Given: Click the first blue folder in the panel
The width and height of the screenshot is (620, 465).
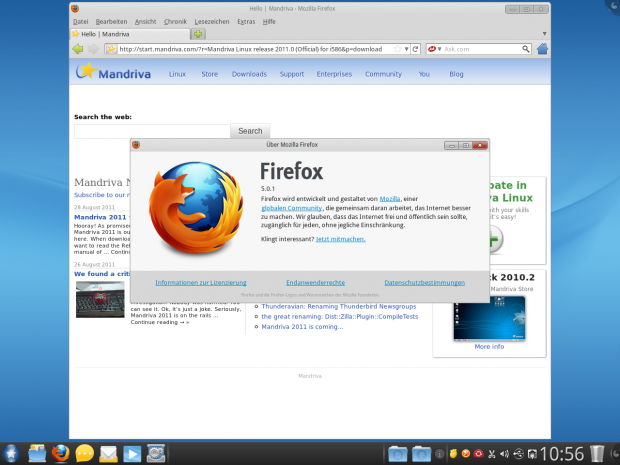Looking at the screenshot, I should coord(397,454).
